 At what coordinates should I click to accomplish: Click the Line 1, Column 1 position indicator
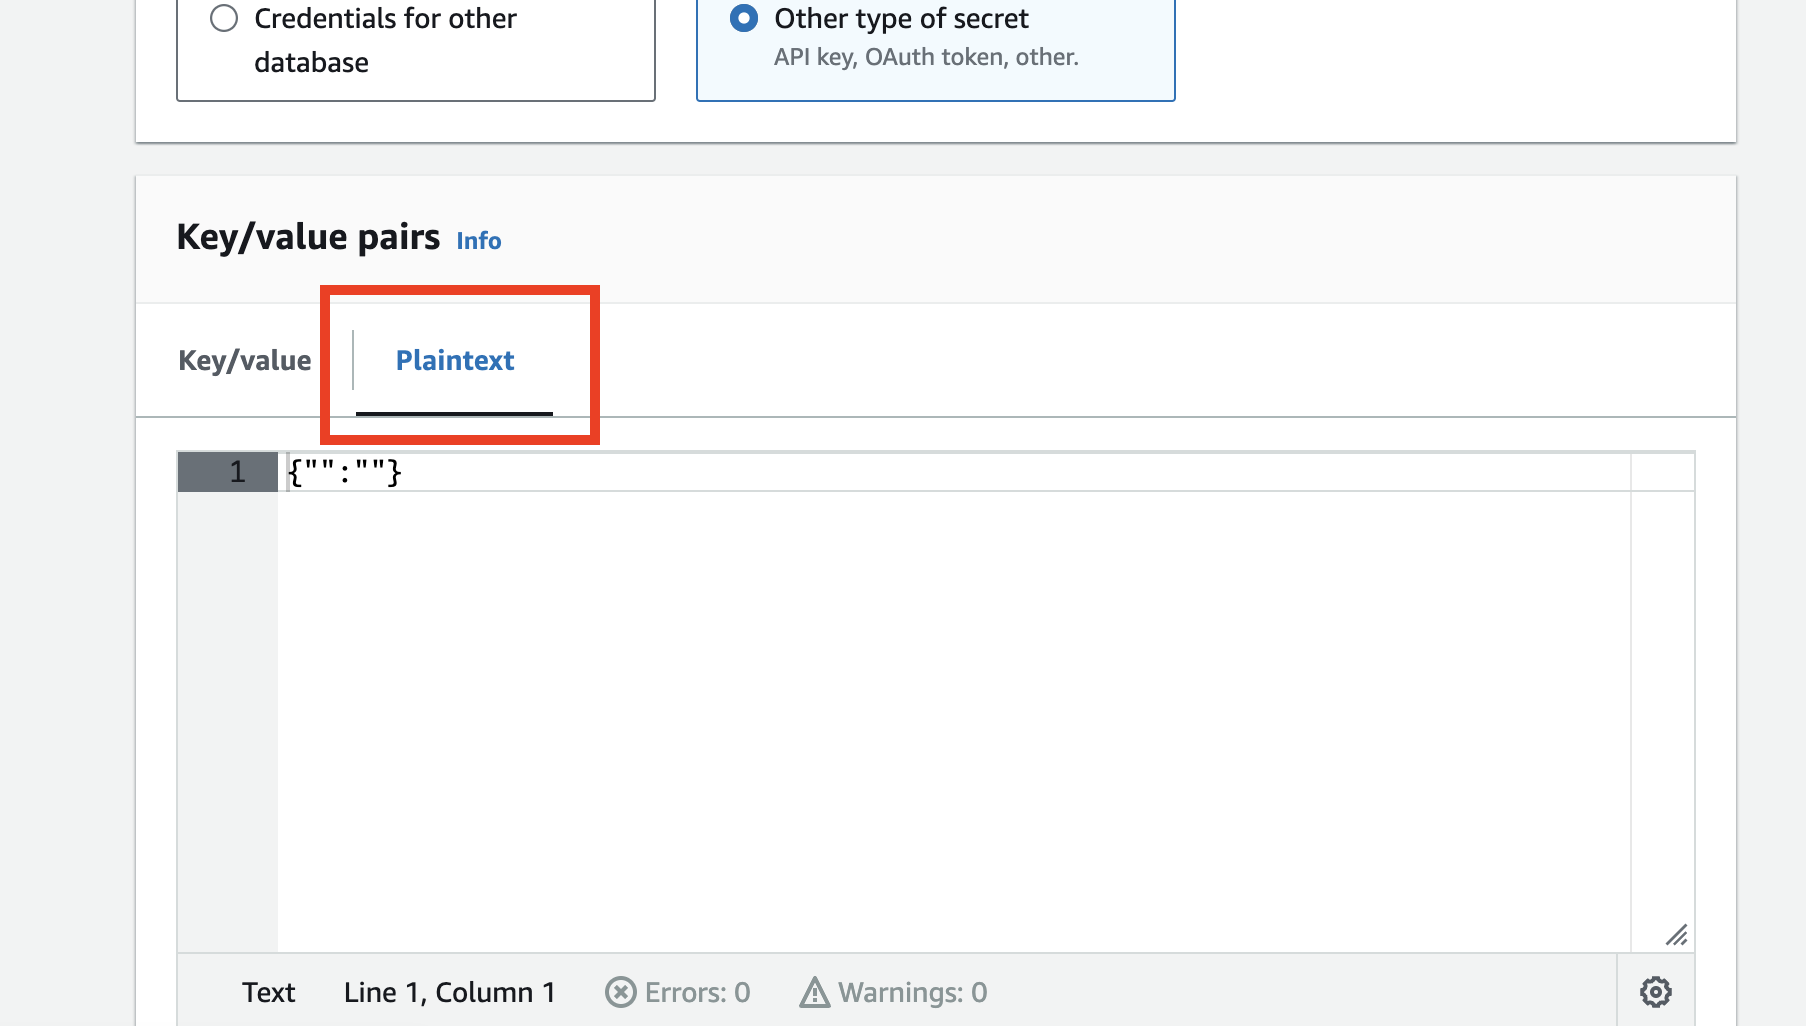(449, 992)
